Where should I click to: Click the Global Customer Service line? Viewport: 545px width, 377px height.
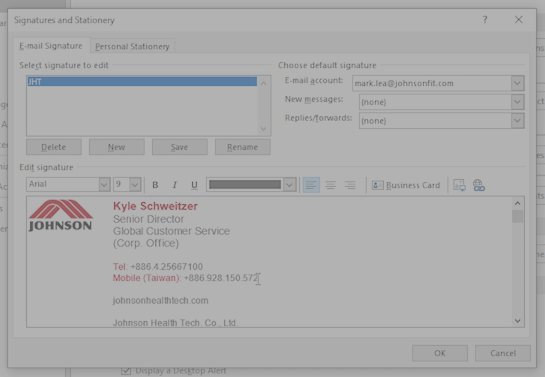coord(171,231)
